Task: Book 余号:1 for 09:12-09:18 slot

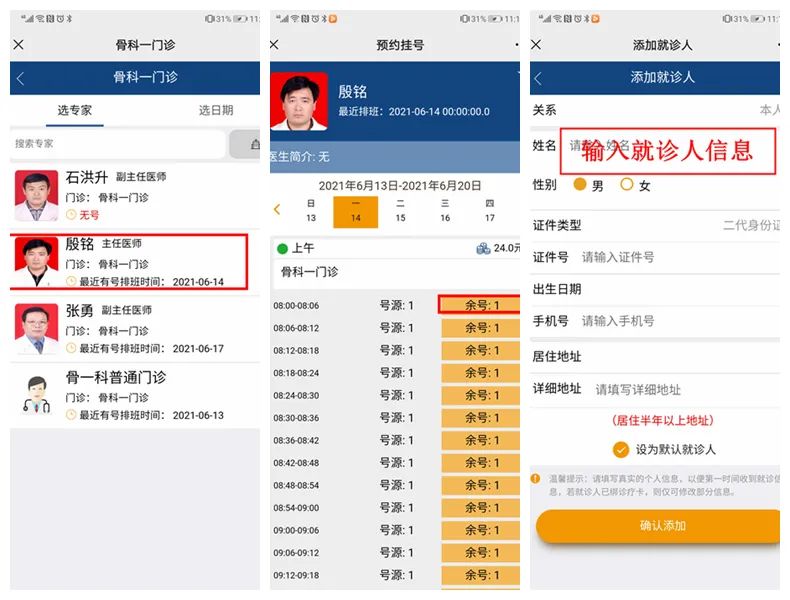Action: [x=480, y=575]
